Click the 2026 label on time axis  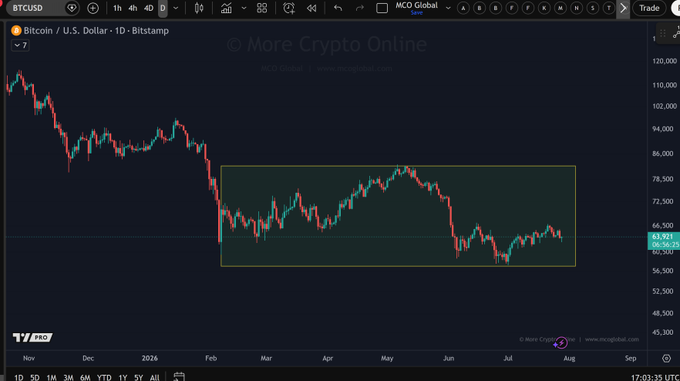(150, 358)
